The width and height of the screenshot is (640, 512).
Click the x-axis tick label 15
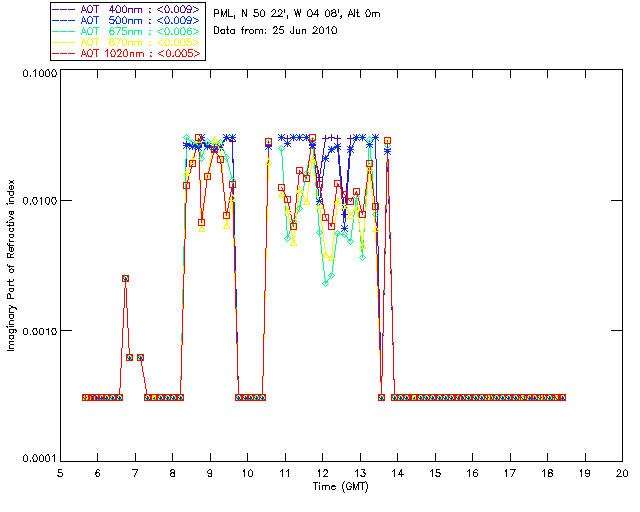point(436,474)
